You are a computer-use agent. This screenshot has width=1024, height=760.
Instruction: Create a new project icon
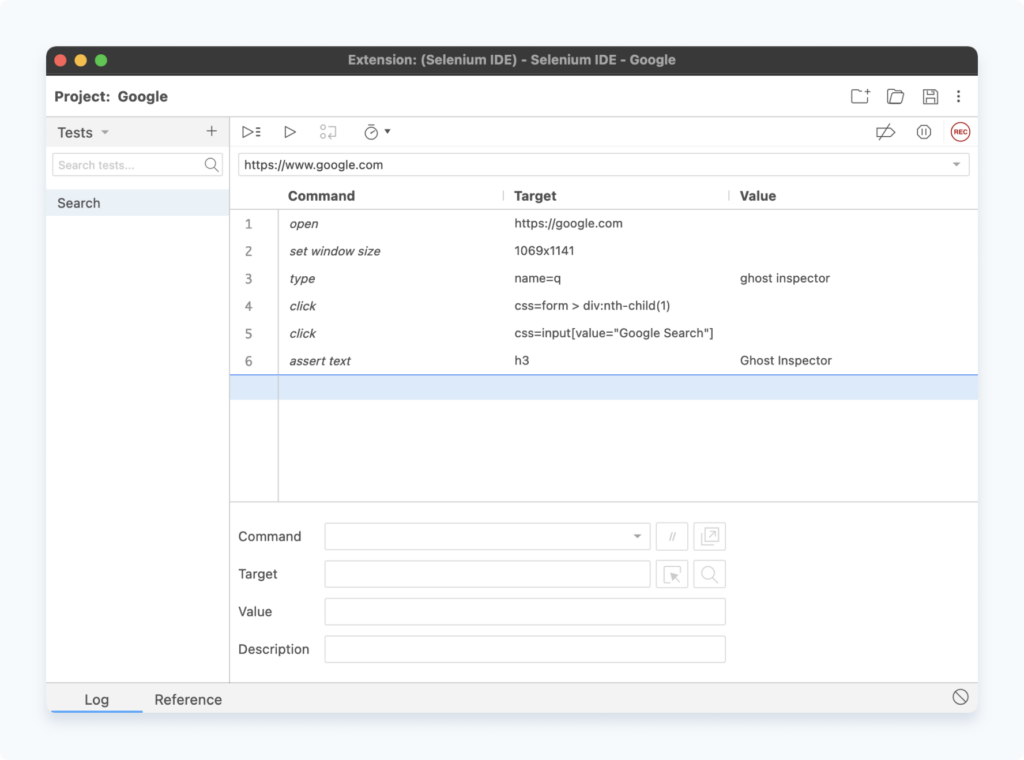pos(860,97)
